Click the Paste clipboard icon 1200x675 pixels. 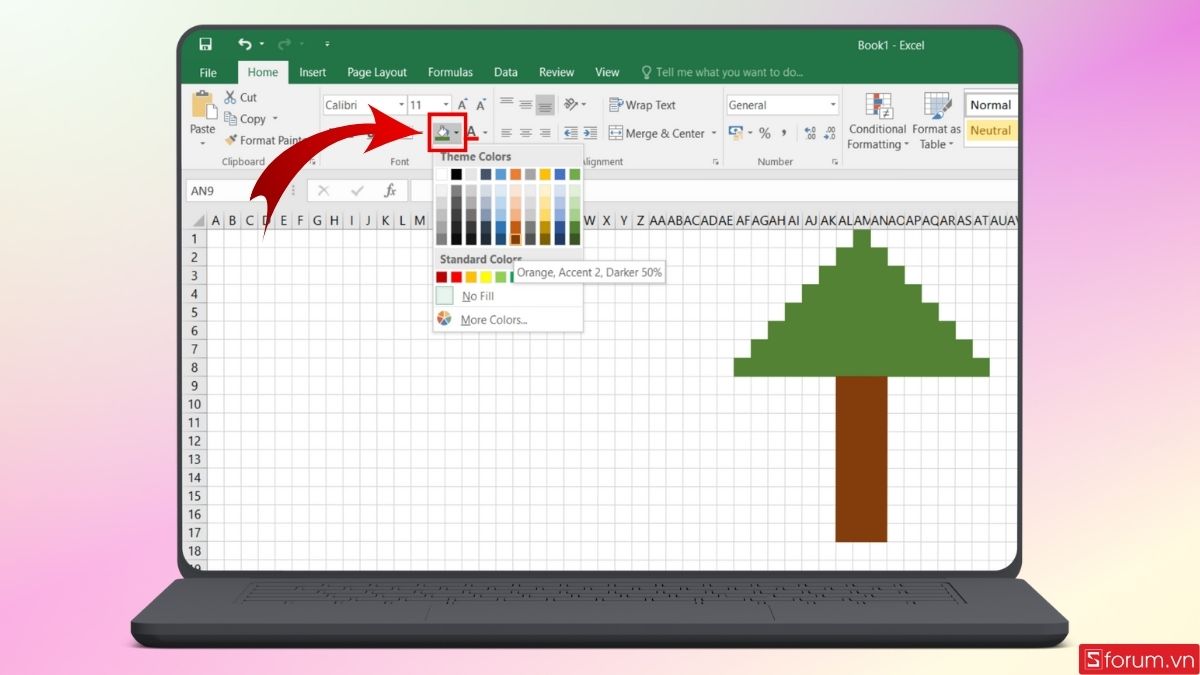203,106
